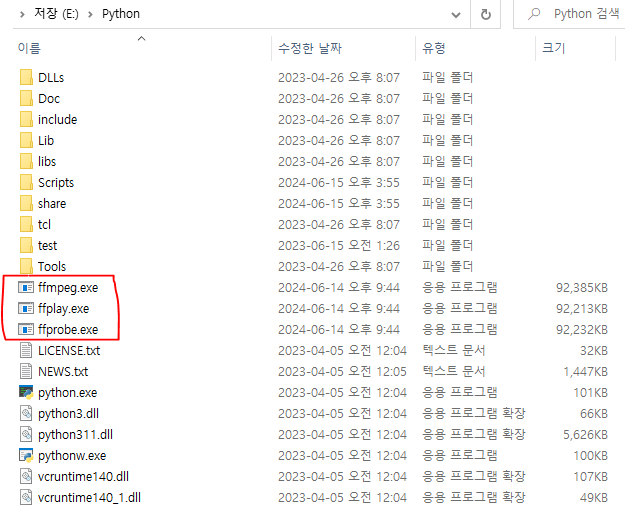This screenshot has height=516, width=625.
Task: Click the ffmpeg.exe application icon
Action: (x=26, y=287)
